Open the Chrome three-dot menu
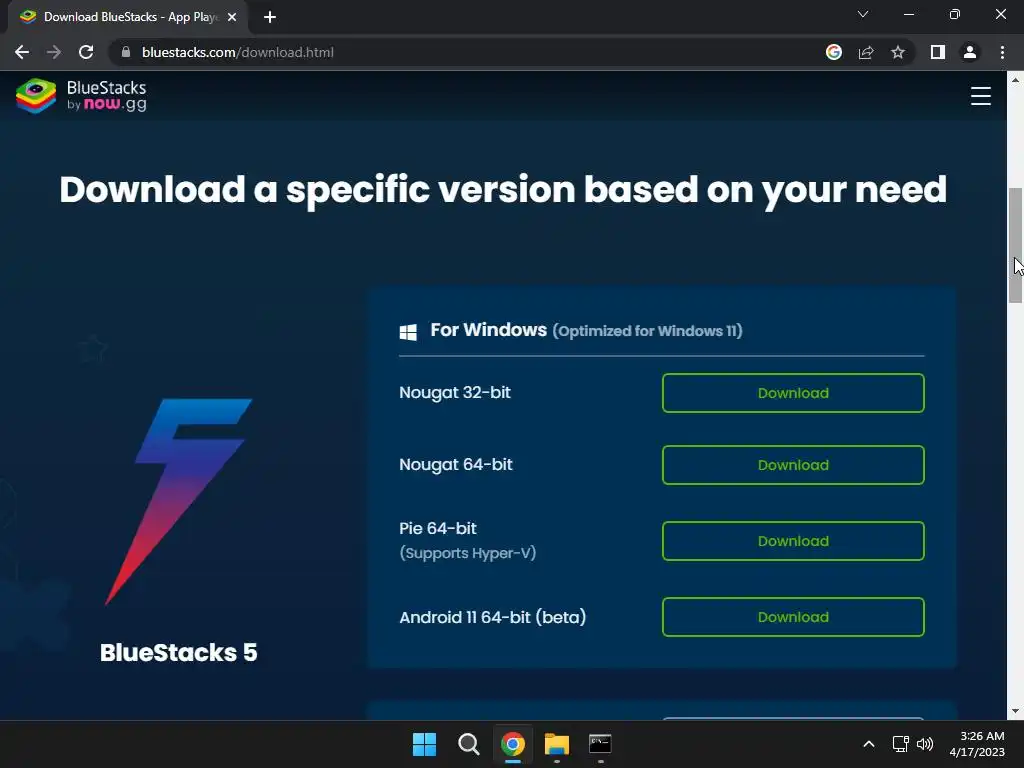The width and height of the screenshot is (1024, 768). pyautogui.click(x=1002, y=52)
